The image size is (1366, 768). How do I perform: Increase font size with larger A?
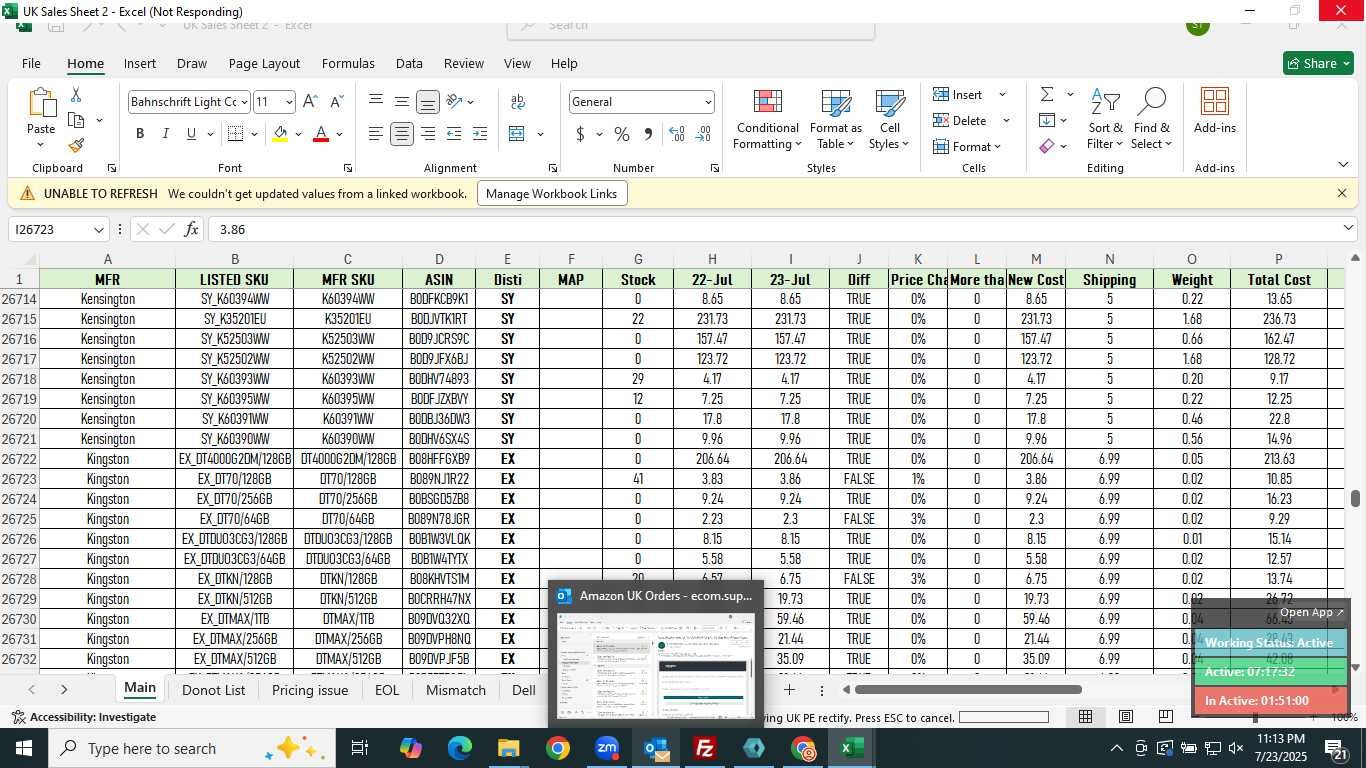click(310, 102)
